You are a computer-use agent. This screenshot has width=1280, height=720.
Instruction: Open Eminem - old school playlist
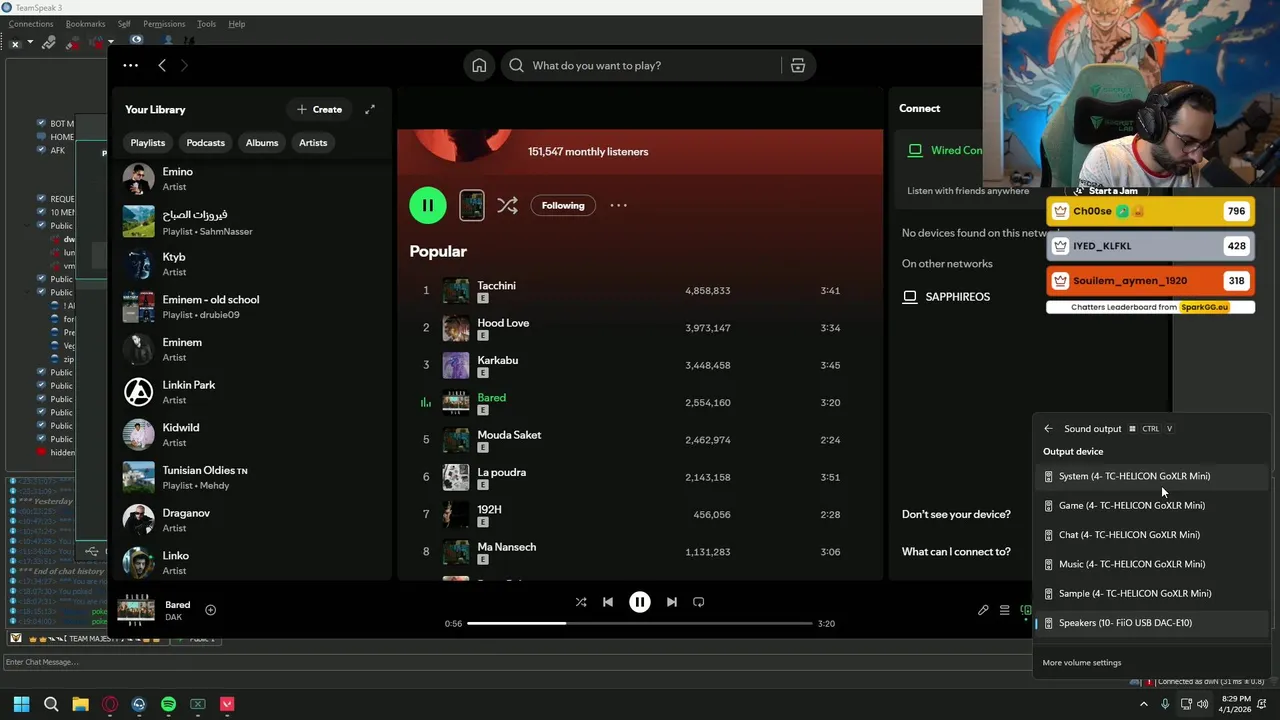pyautogui.click(x=252, y=307)
